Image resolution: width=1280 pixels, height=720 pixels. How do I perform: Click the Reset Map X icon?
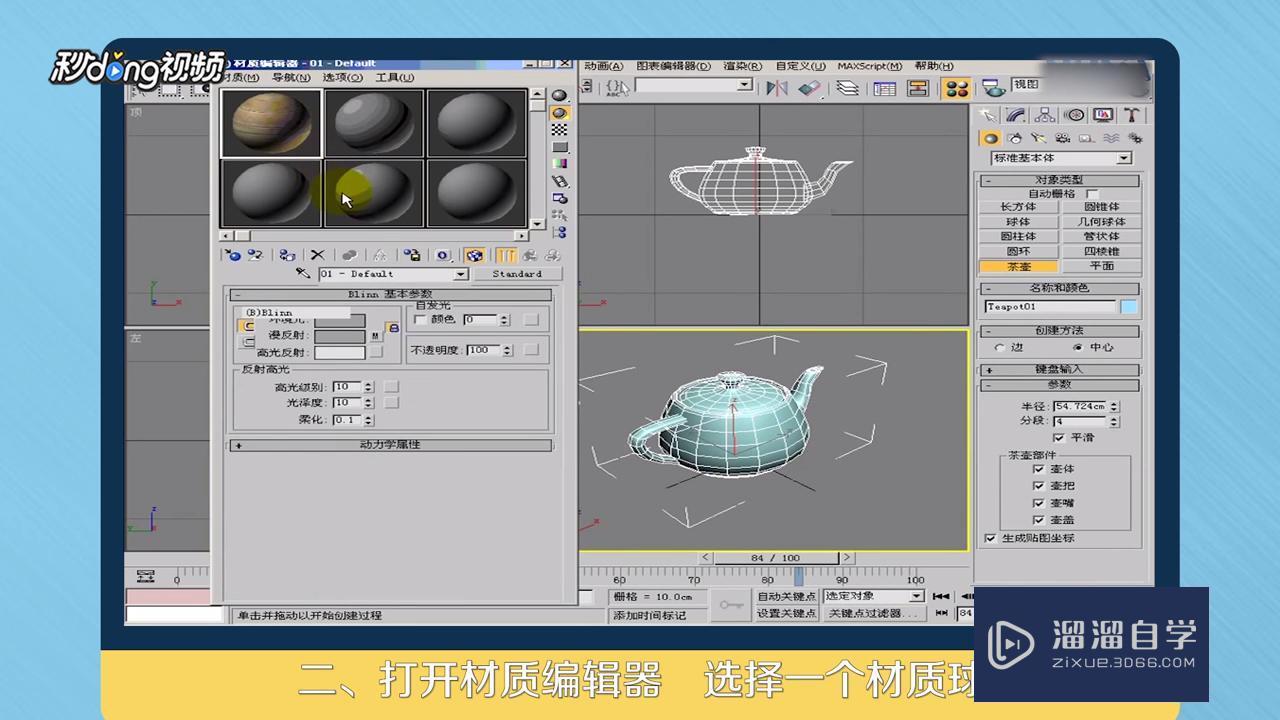(x=318, y=255)
